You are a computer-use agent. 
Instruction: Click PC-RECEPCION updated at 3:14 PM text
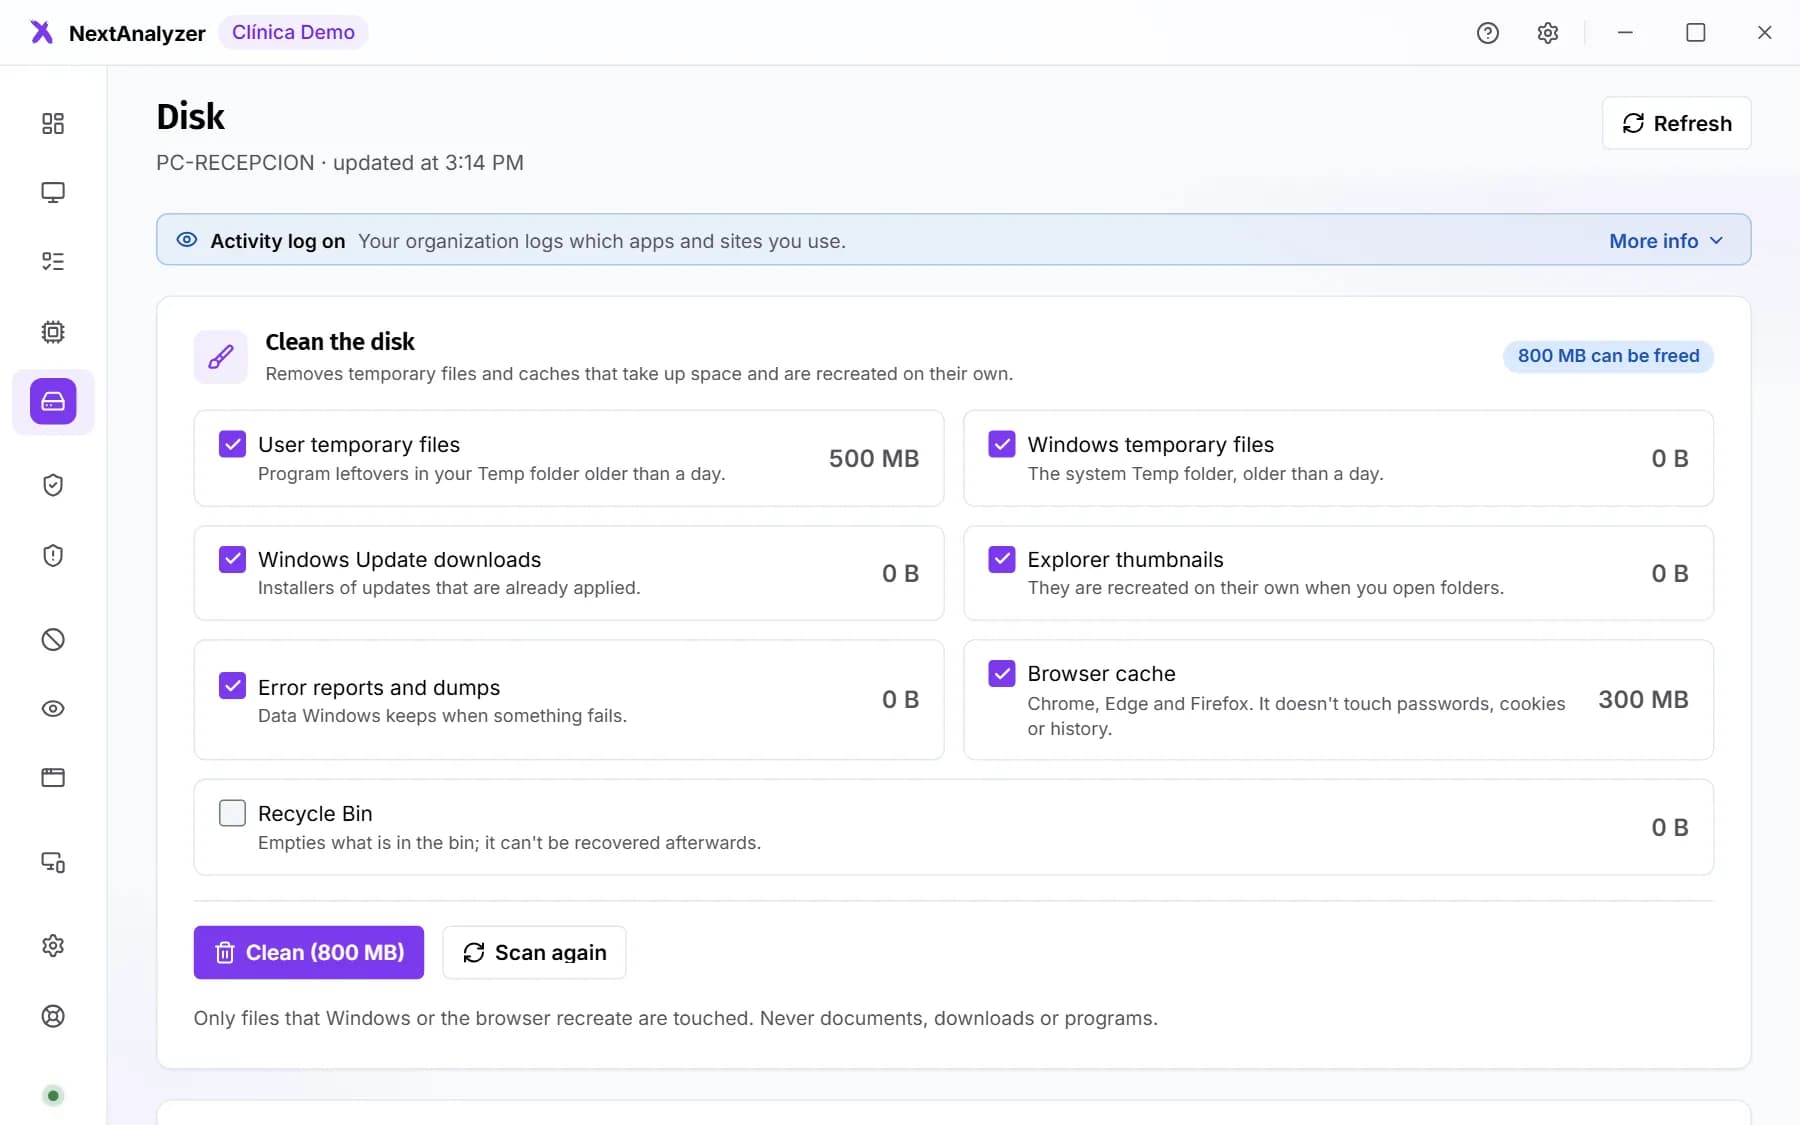pos(340,163)
